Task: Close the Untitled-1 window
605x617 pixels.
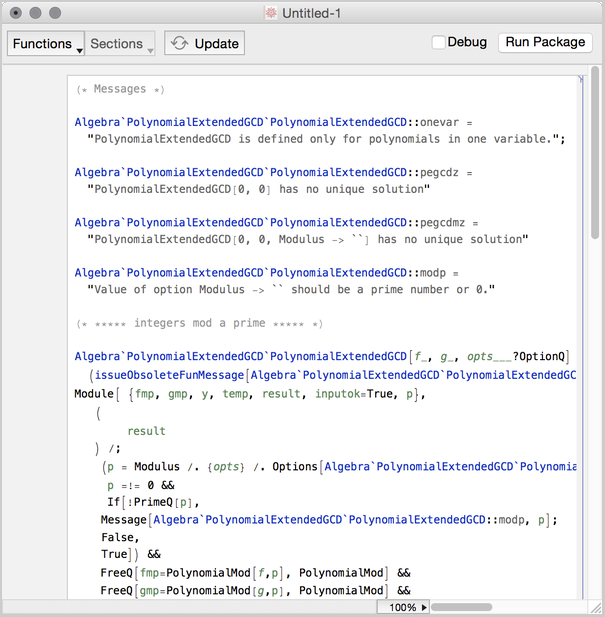Action: (x=16, y=13)
